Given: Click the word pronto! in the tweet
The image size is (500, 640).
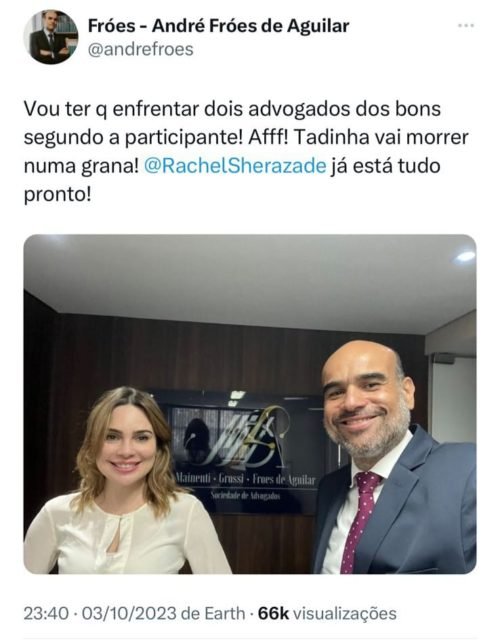Looking at the screenshot, I should coord(57,195).
